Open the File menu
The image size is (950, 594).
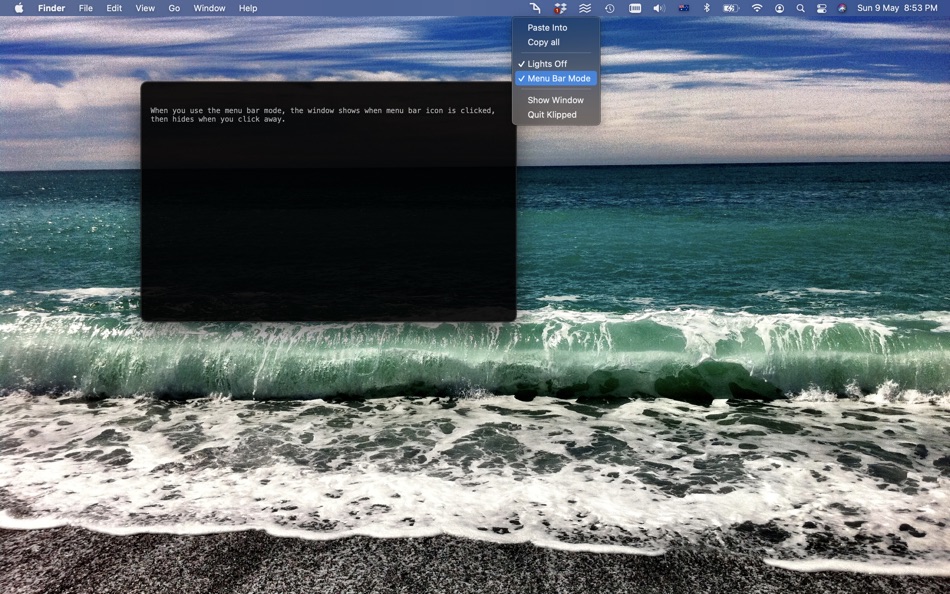[x=86, y=8]
